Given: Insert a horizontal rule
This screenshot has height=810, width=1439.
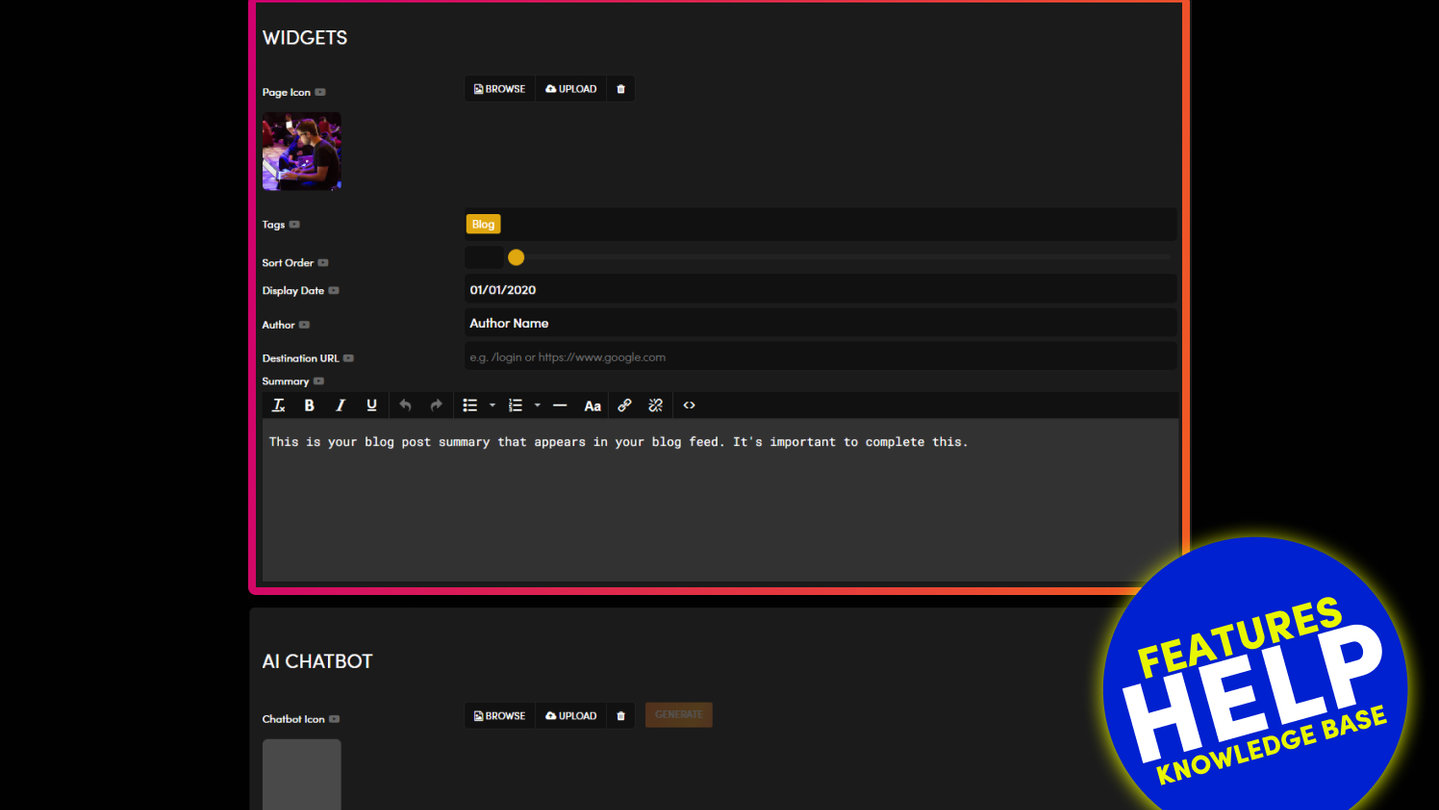Looking at the screenshot, I should 560,405.
